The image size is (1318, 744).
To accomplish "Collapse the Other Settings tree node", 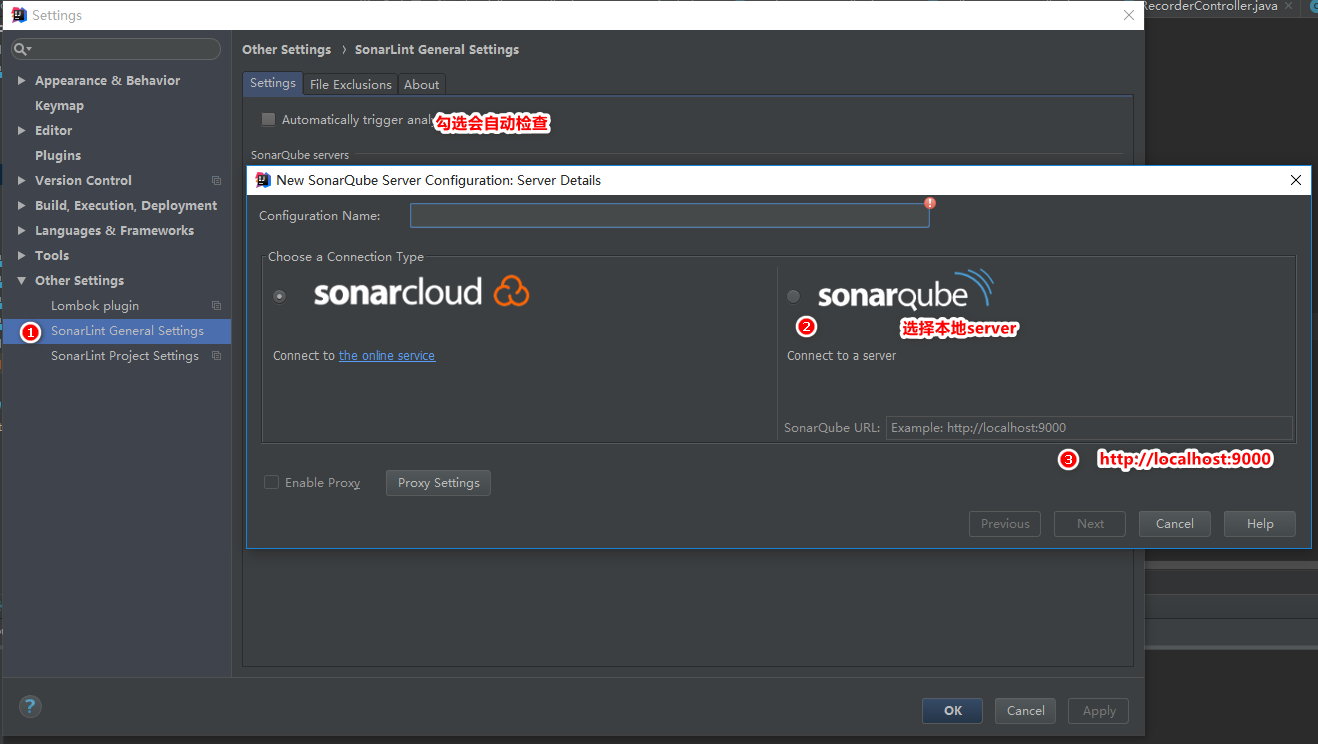I will pyautogui.click(x=22, y=280).
